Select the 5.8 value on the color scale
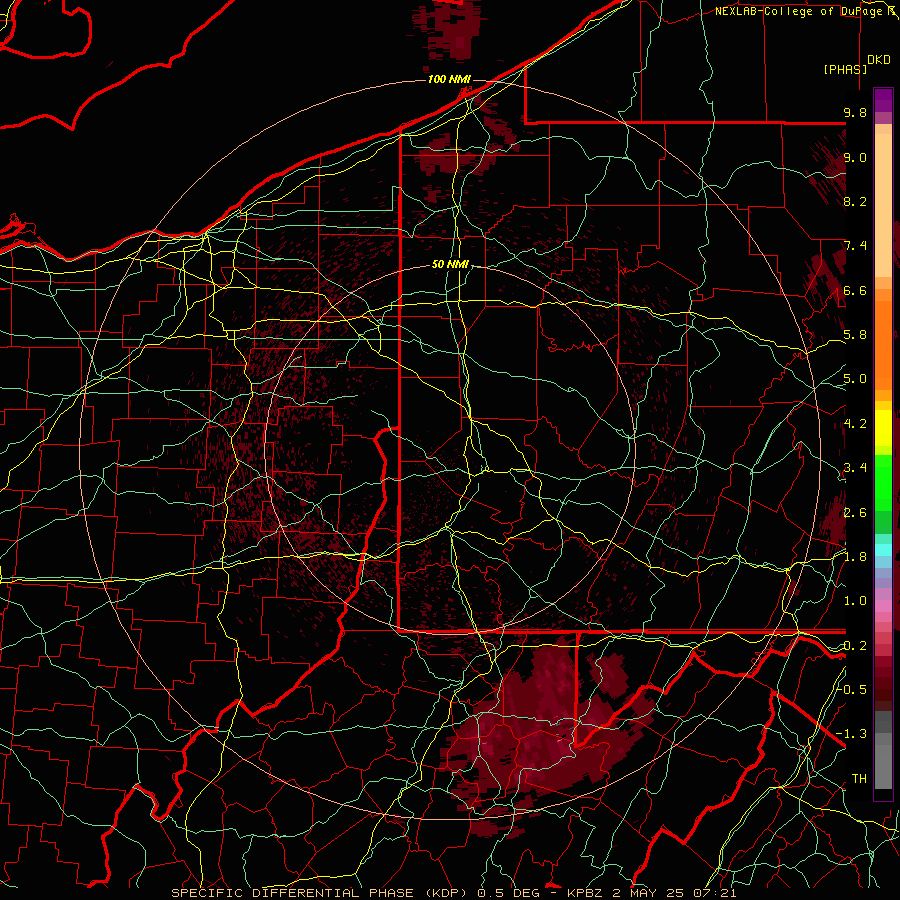Image resolution: width=900 pixels, height=900 pixels. click(855, 335)
